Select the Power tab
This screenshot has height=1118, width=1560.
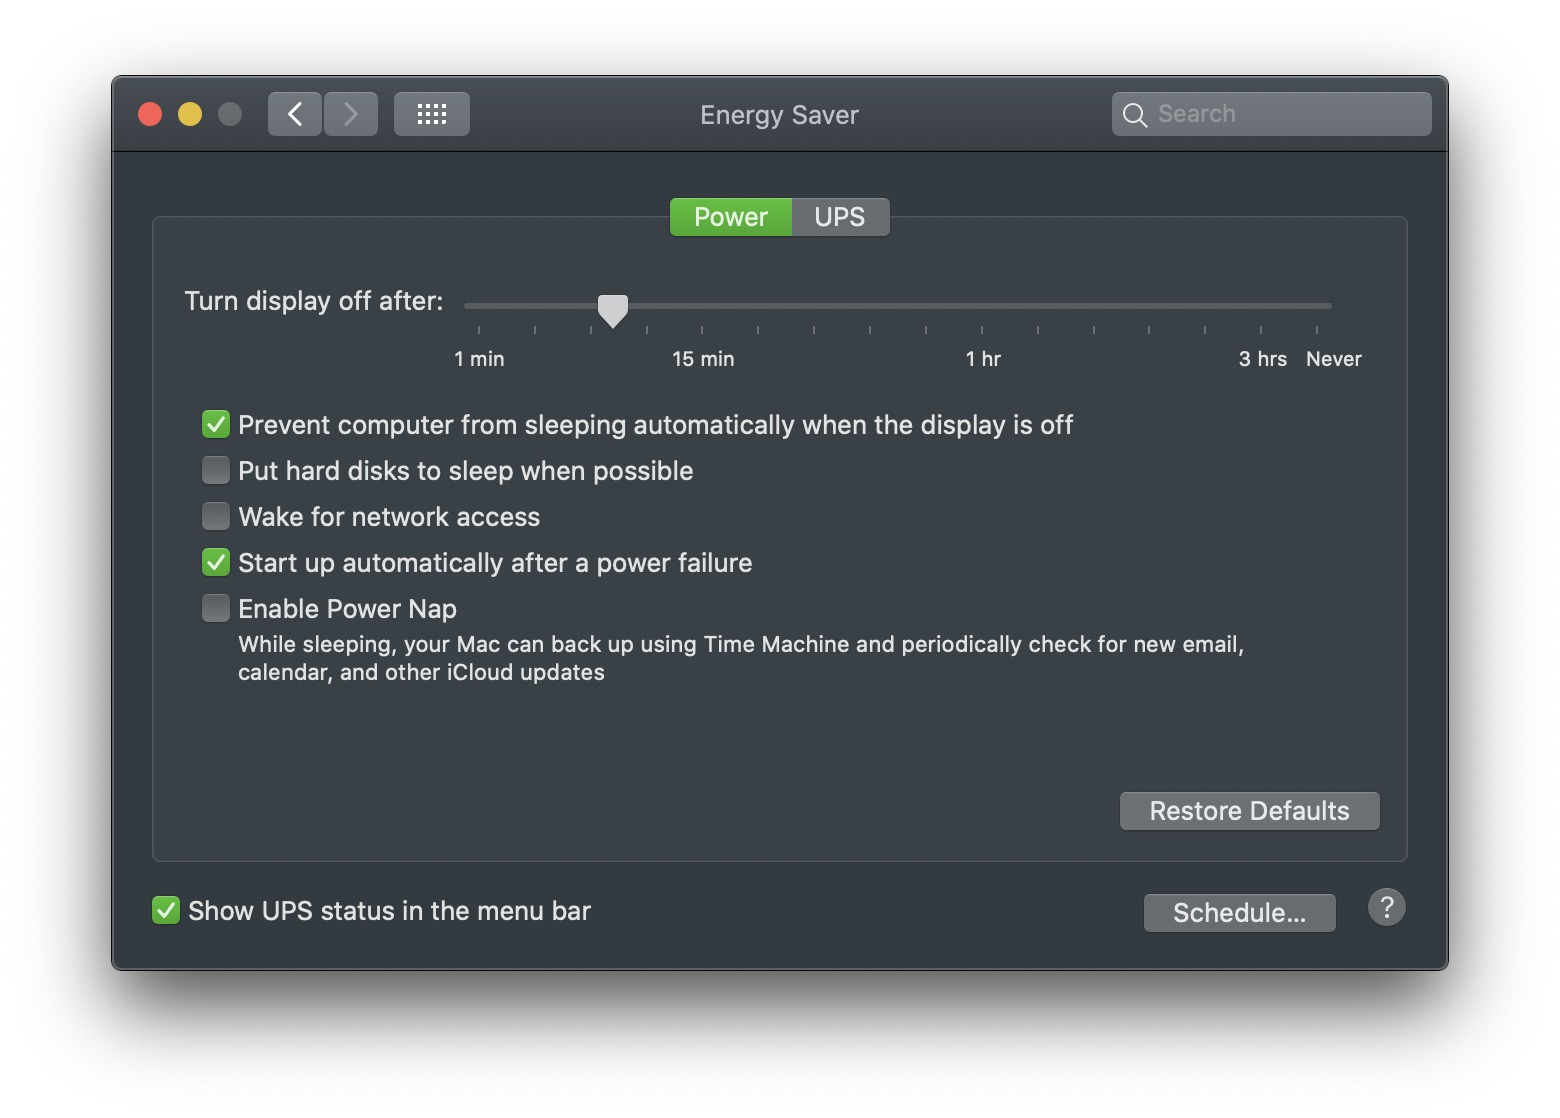731,217
